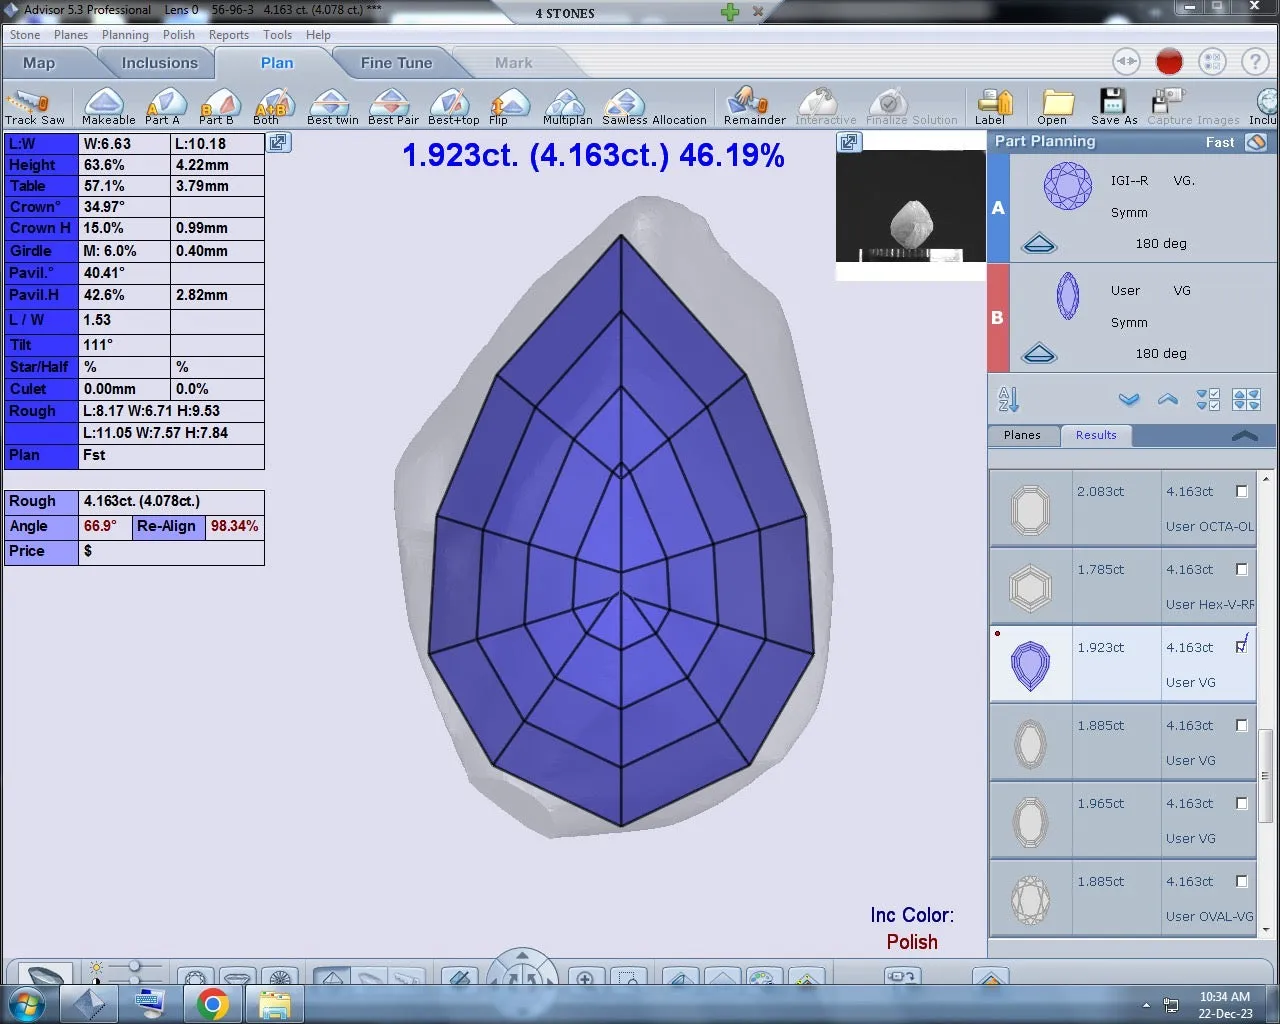This screenshot has height=1024, width=1280.
Task: Click the green plus icon near 4 STONES
Action: 730,12
